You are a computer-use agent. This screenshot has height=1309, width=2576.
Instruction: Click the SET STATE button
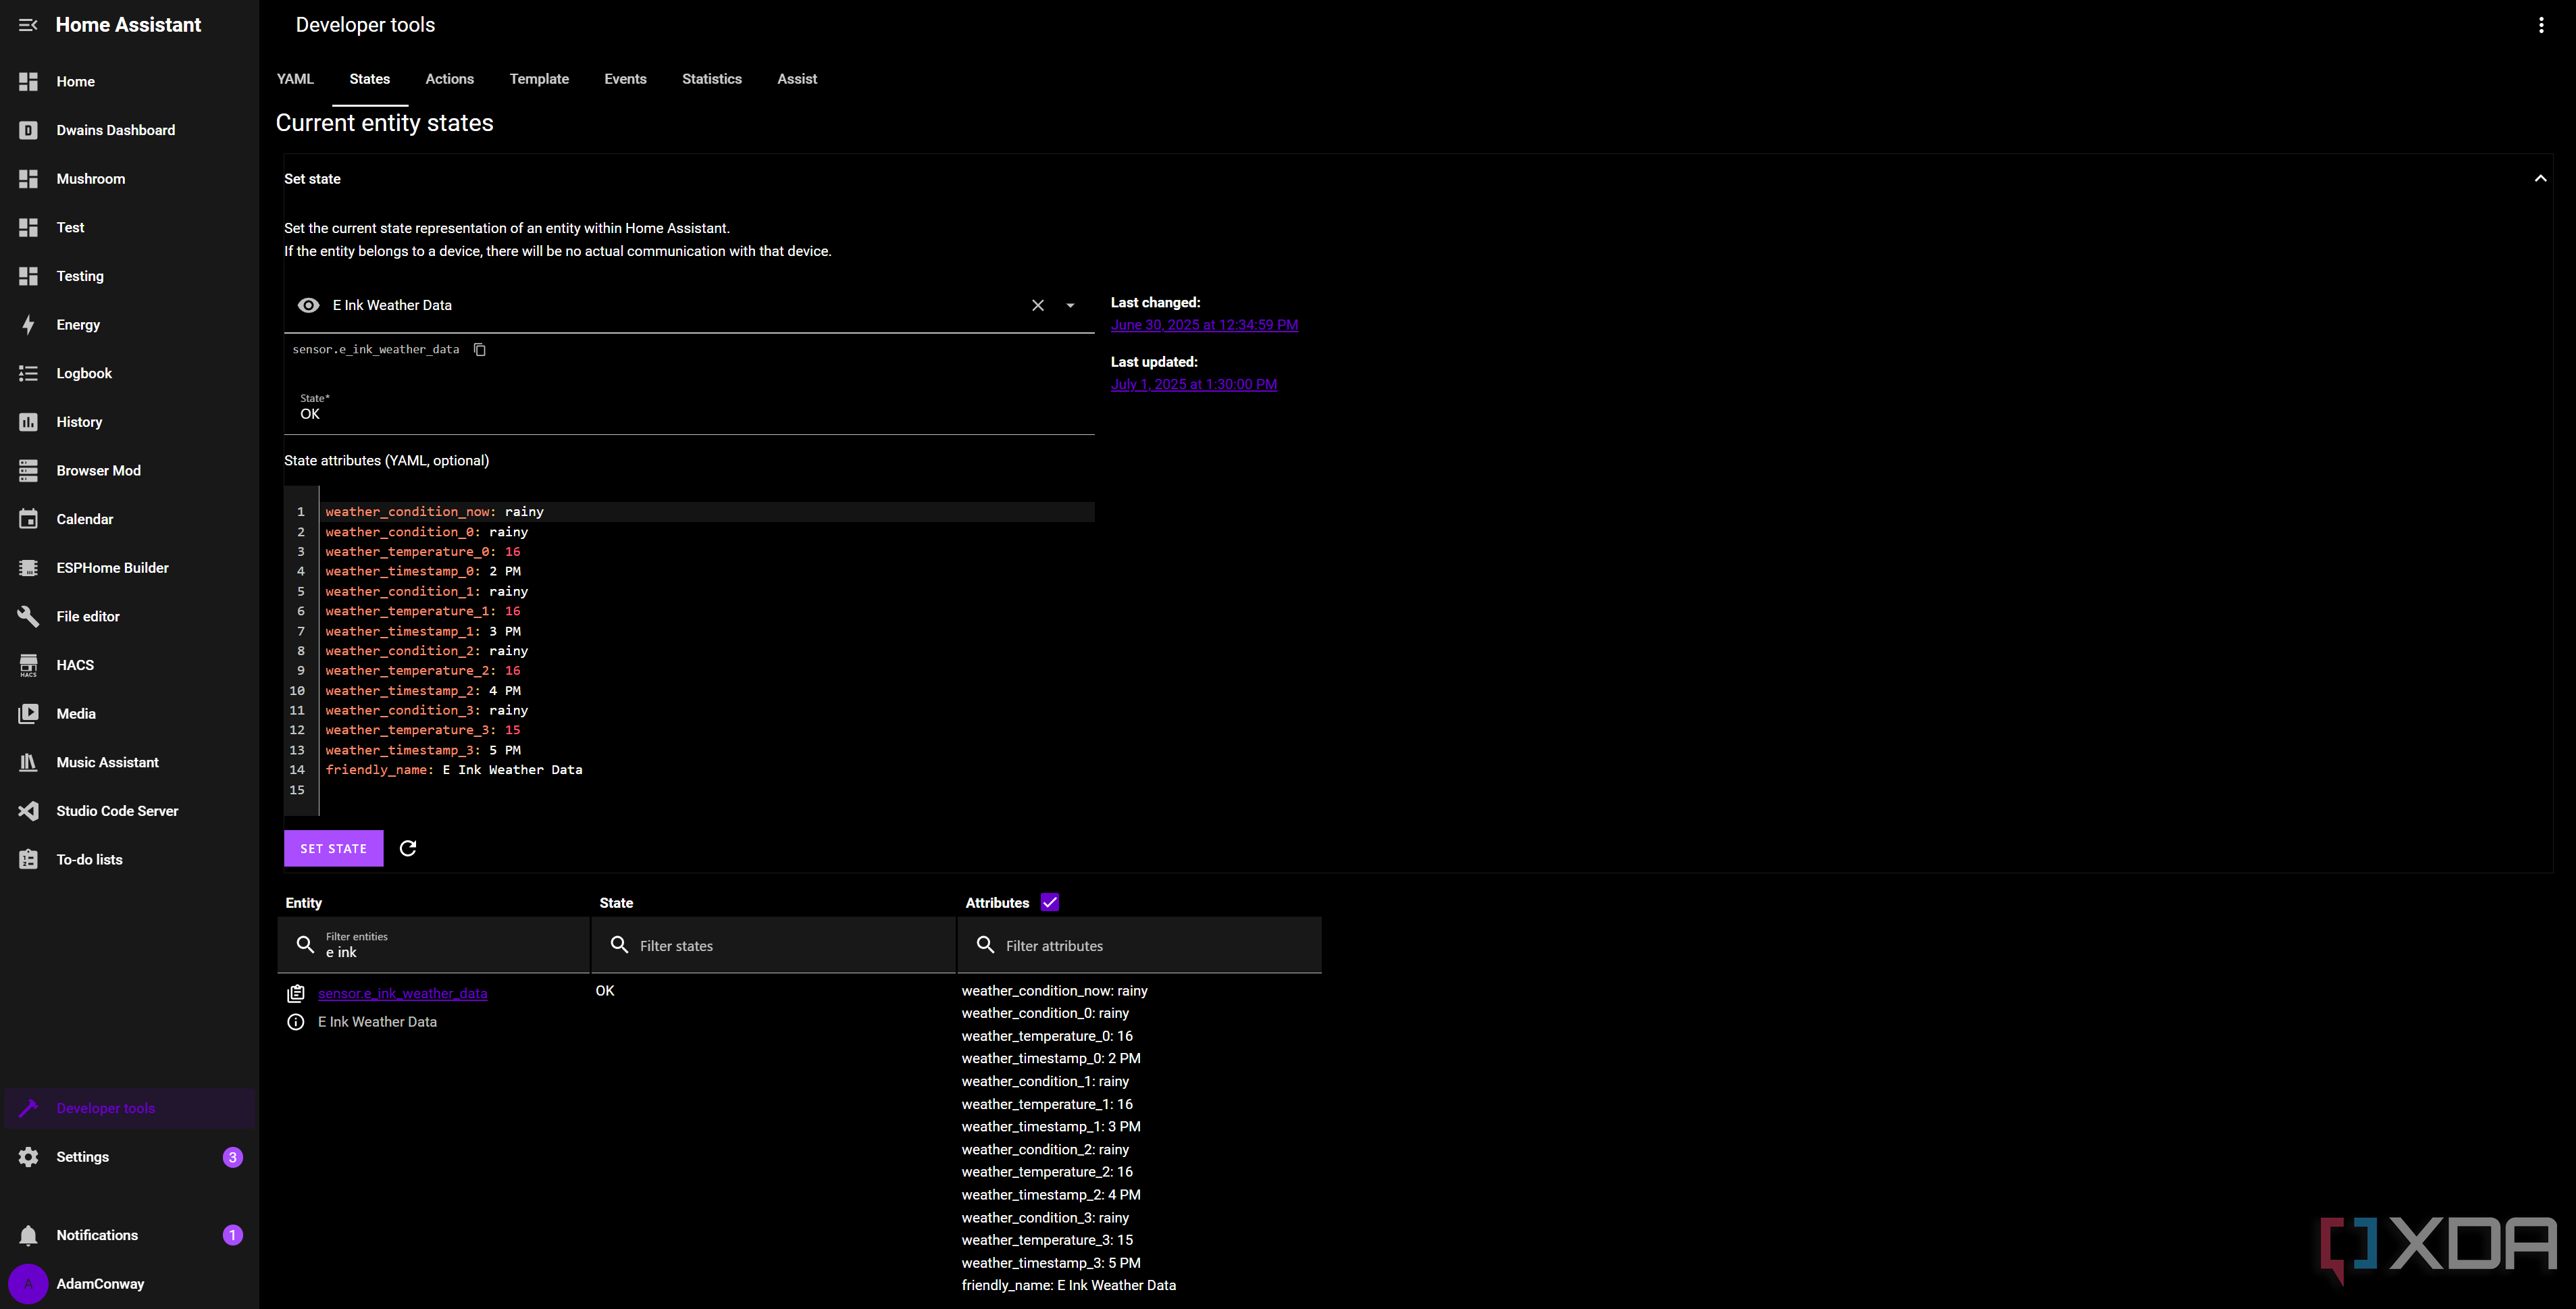[x=334, y=848]
